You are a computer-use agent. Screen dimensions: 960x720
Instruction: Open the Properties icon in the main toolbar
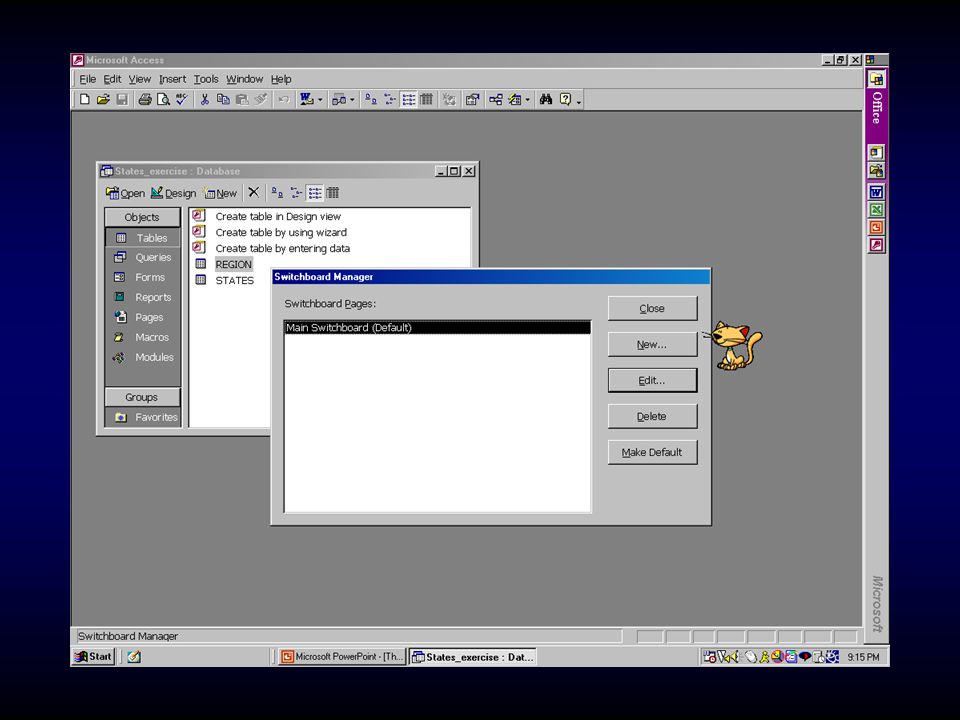click(x=472, y=99)
